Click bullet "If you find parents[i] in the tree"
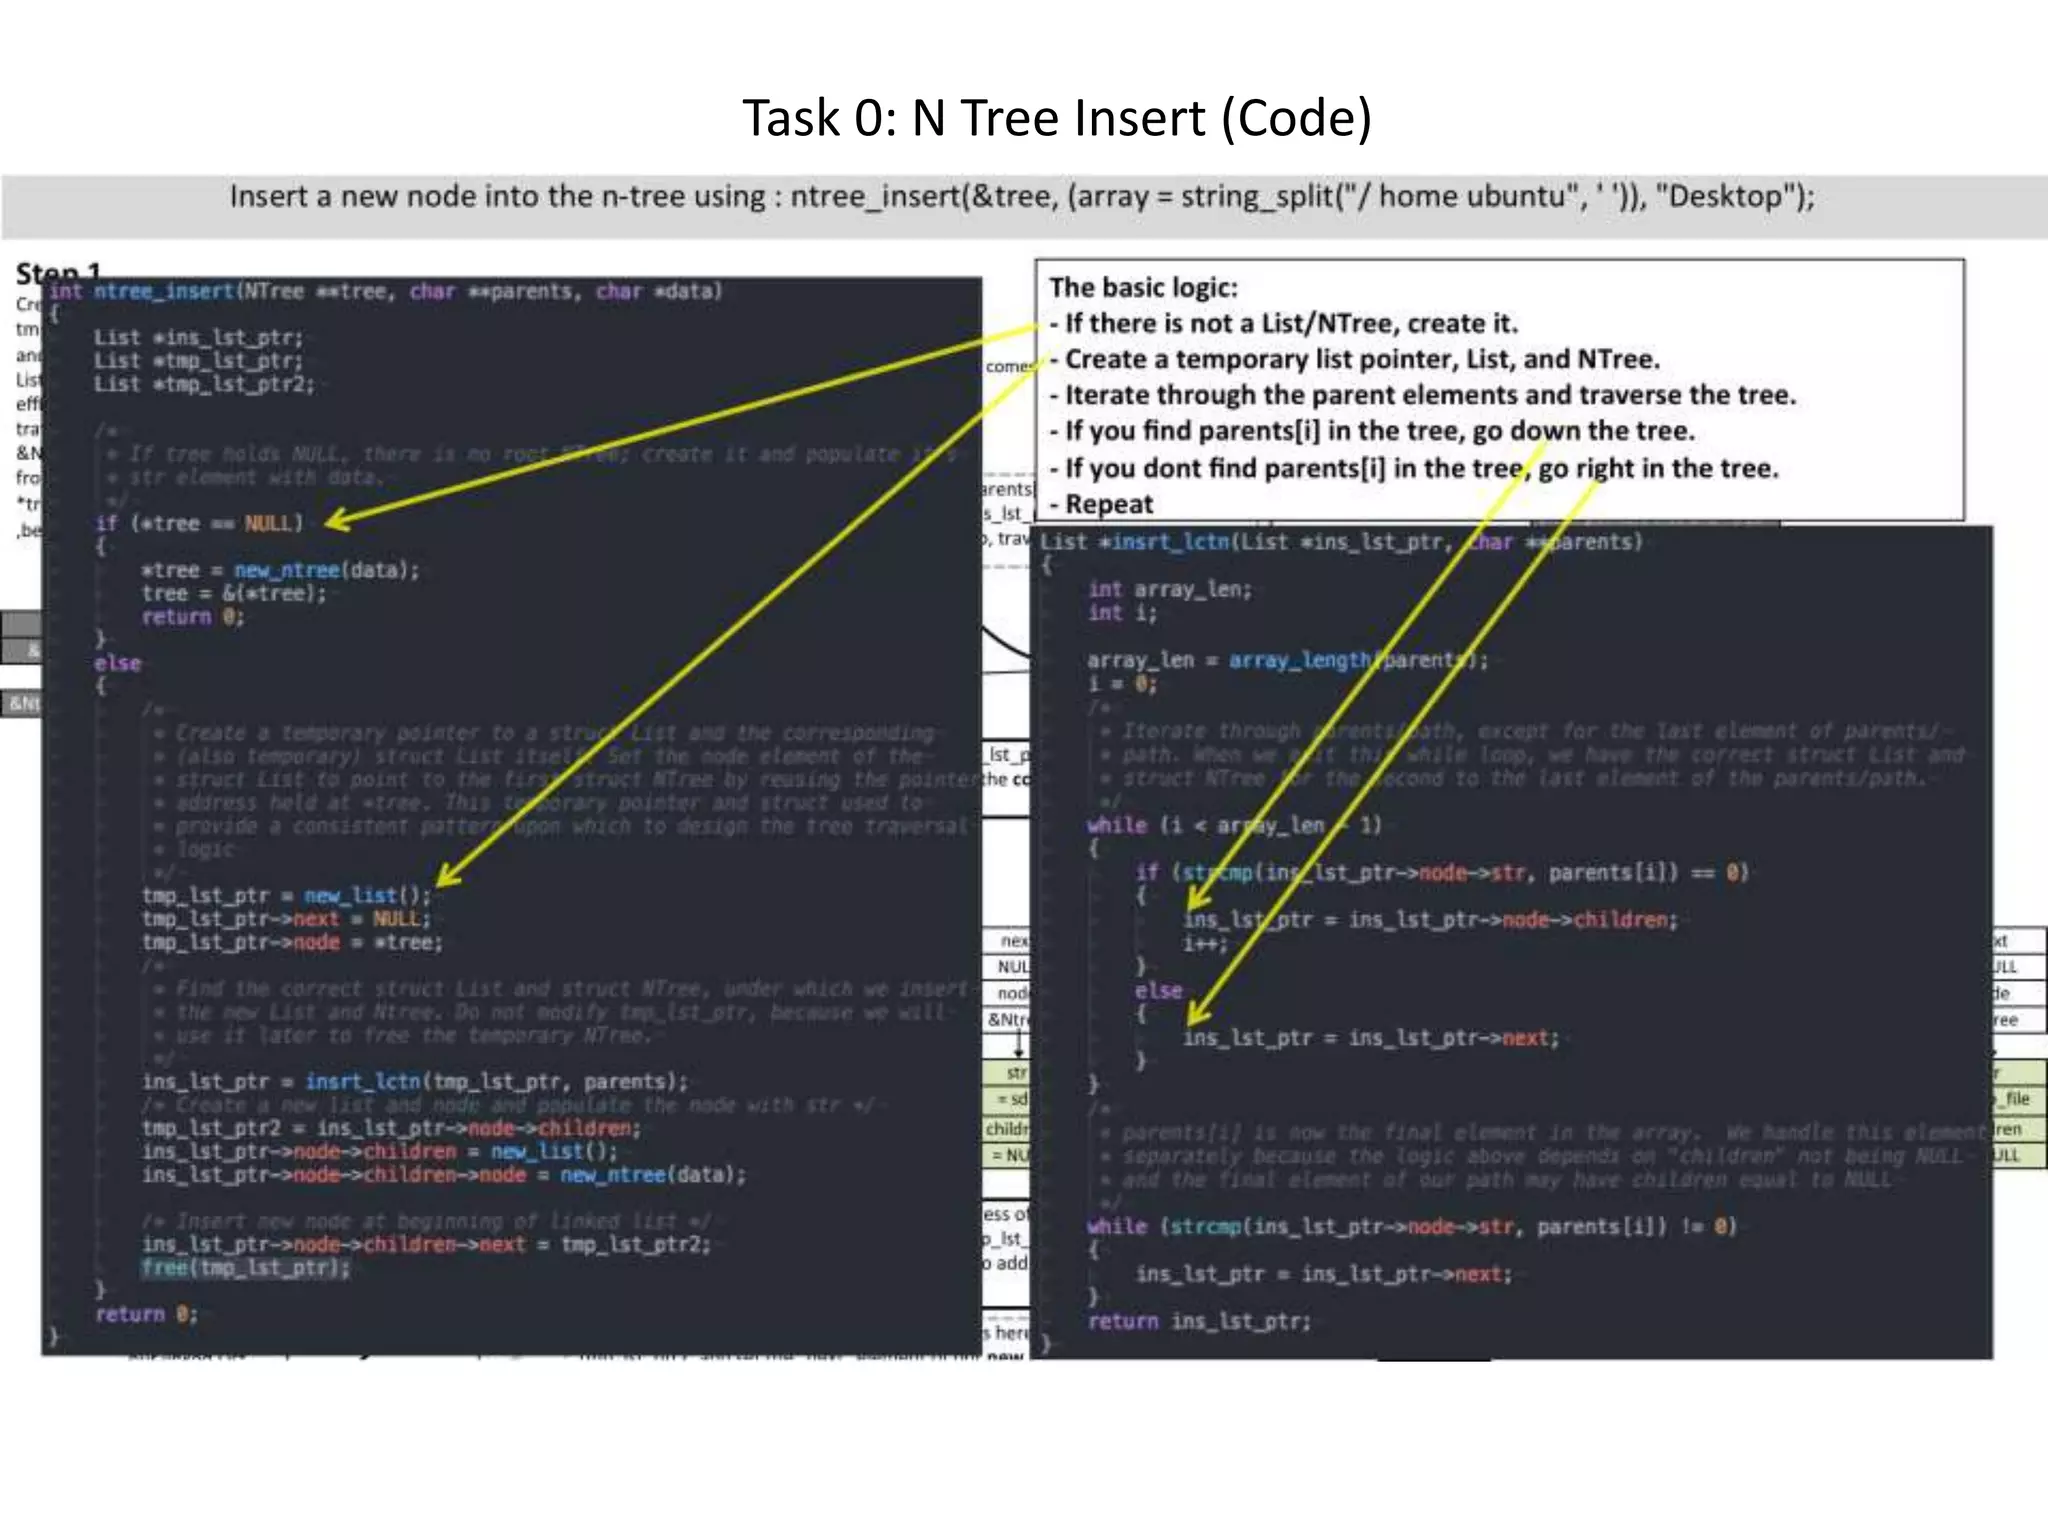This screenshot has height=1536, width=2048. pos(1372,431)
